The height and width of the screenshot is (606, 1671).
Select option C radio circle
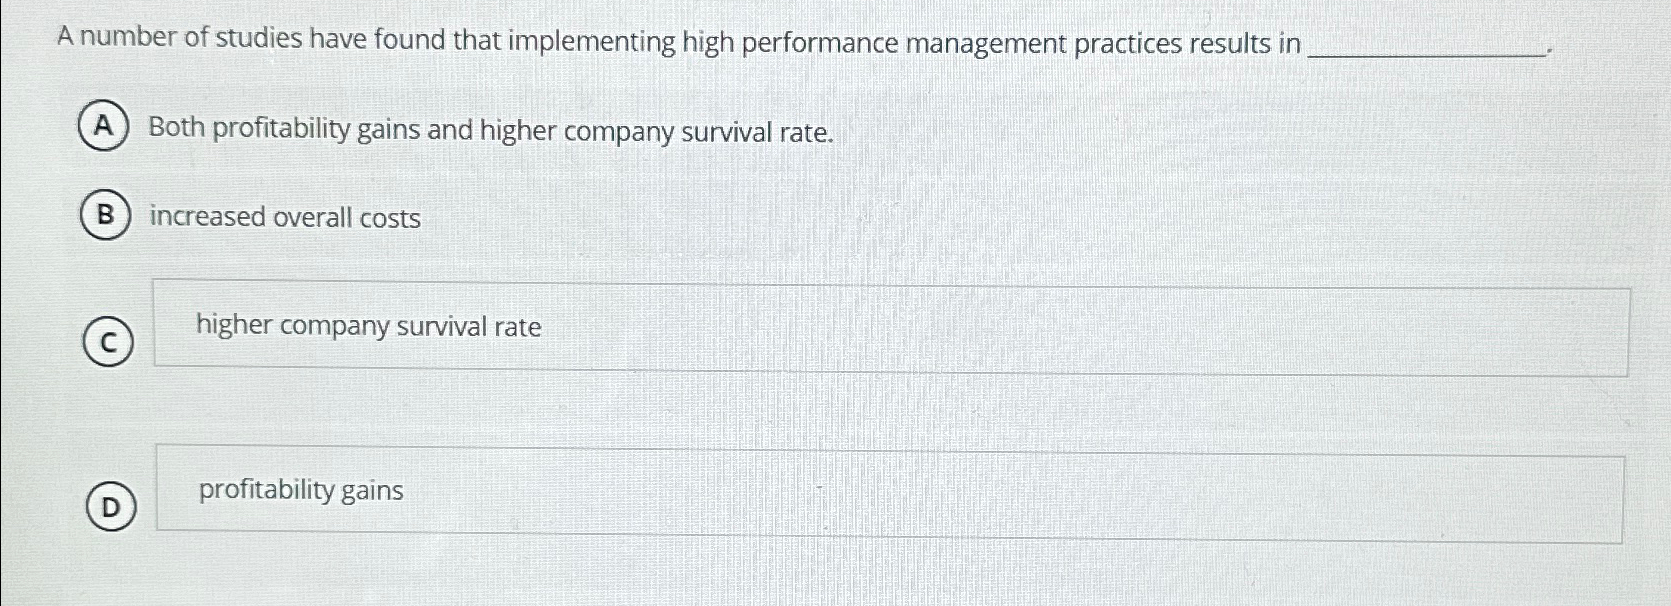pos(108,343)
